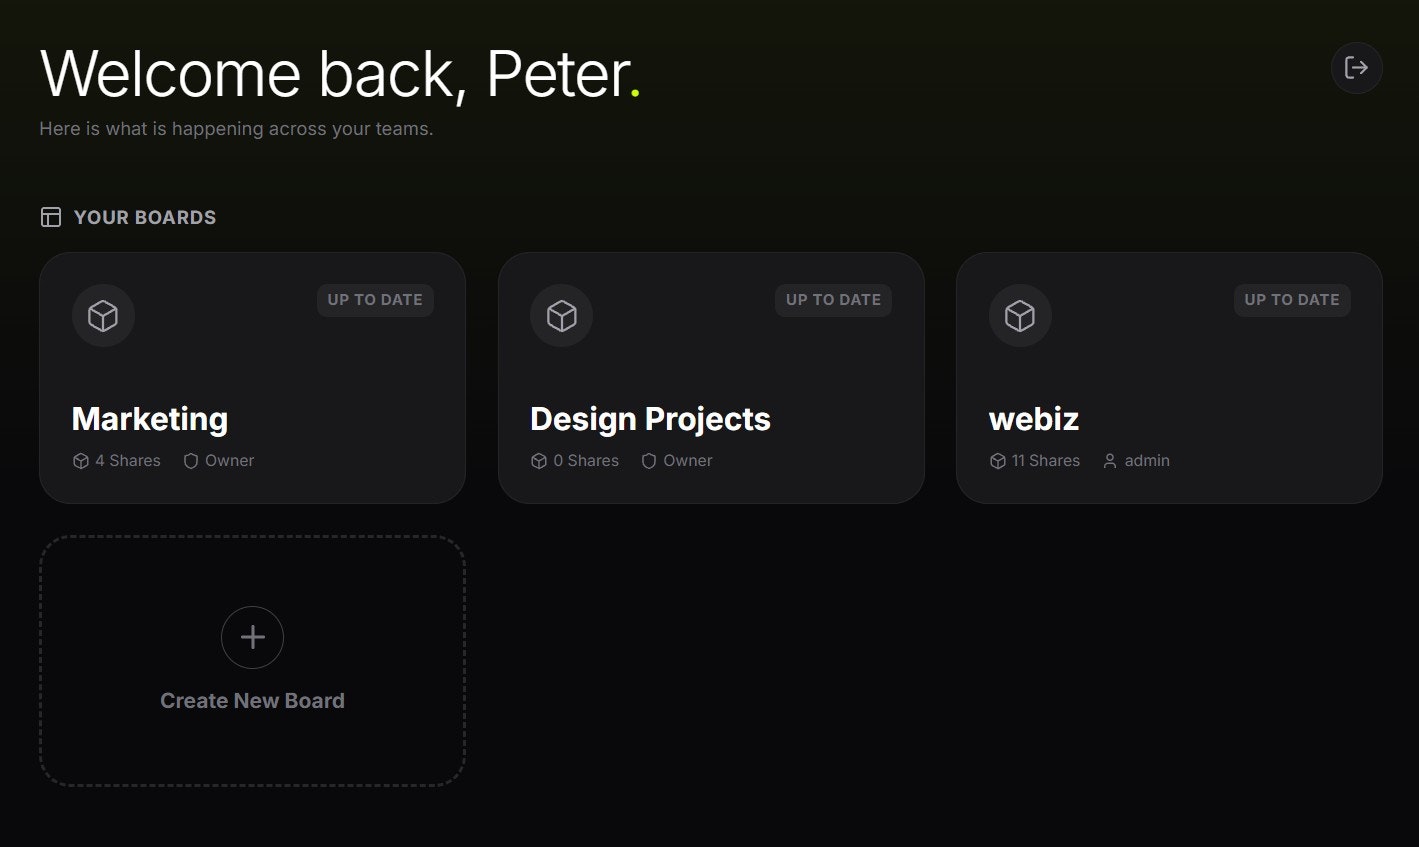Click the admin user icon on the webiz card
1419x847 pixels.
1108,460
